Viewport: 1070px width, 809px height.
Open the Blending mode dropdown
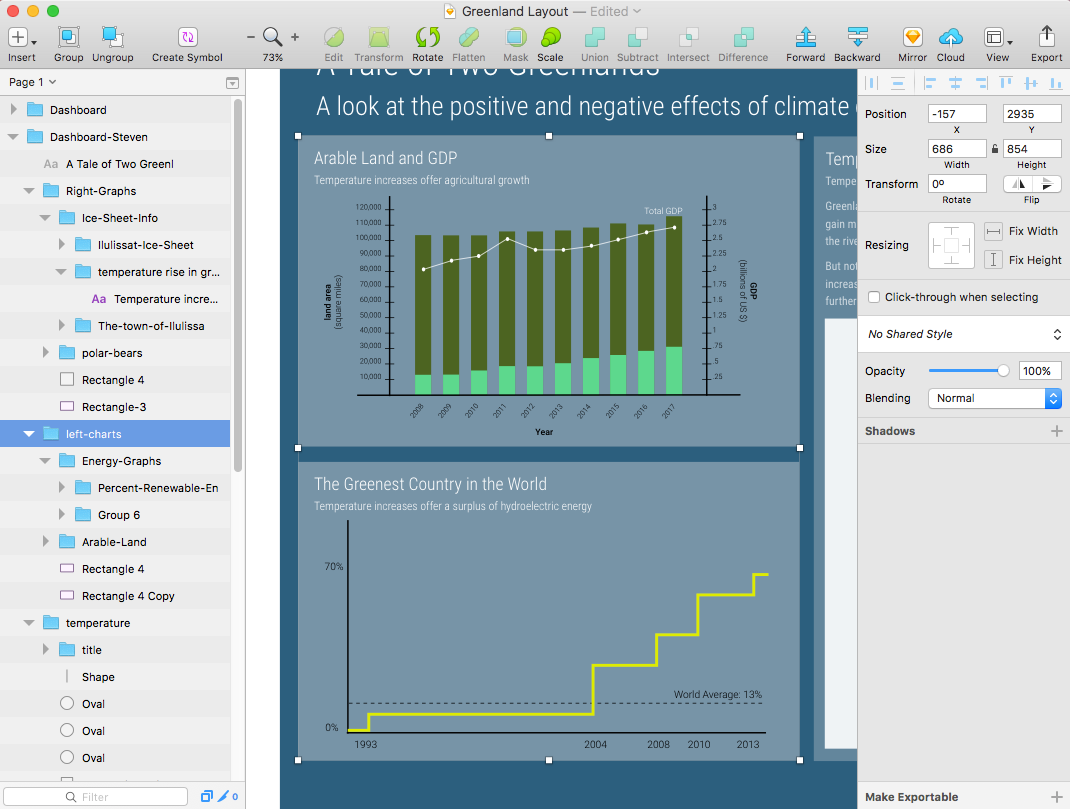(x=994, y=398)
